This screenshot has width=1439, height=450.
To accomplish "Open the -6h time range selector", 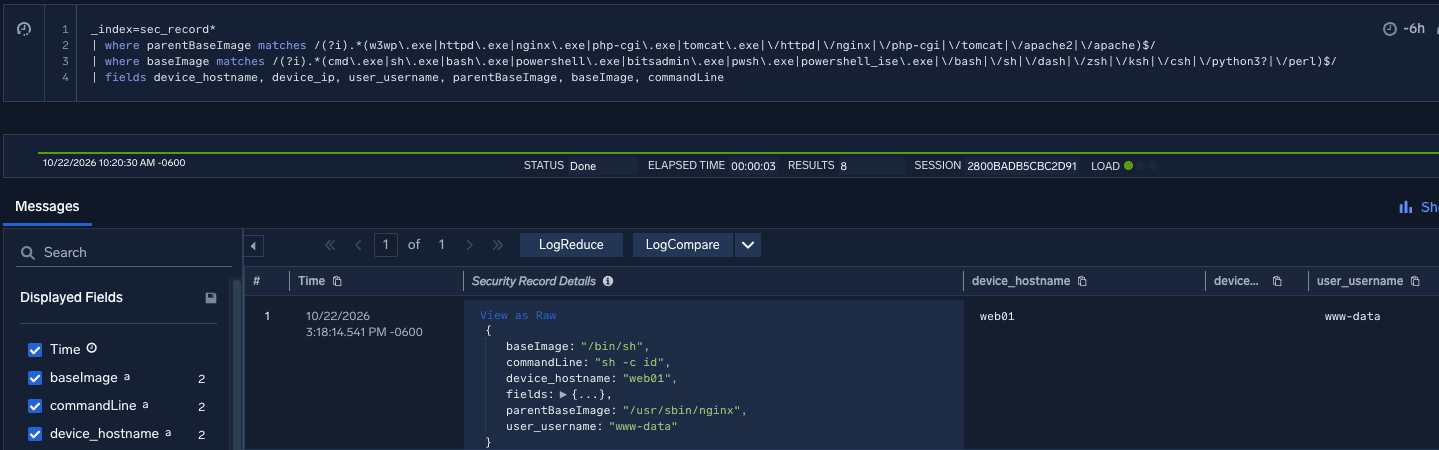I will pos(1403,29).
